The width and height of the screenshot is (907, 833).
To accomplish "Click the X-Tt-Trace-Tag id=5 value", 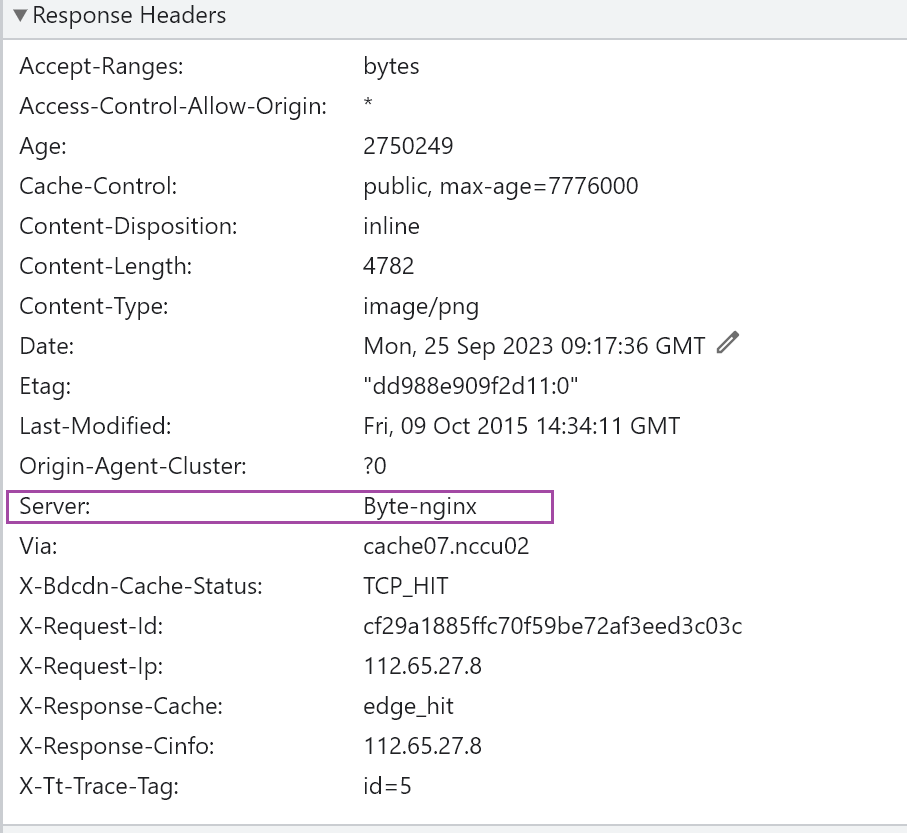I will click(387, 786).
